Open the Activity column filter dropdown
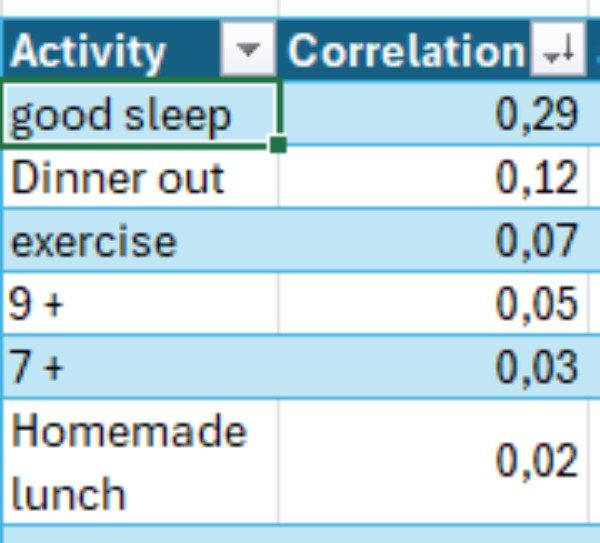The height and width of the screenshot is (543, 600). (x=250, y=51)
